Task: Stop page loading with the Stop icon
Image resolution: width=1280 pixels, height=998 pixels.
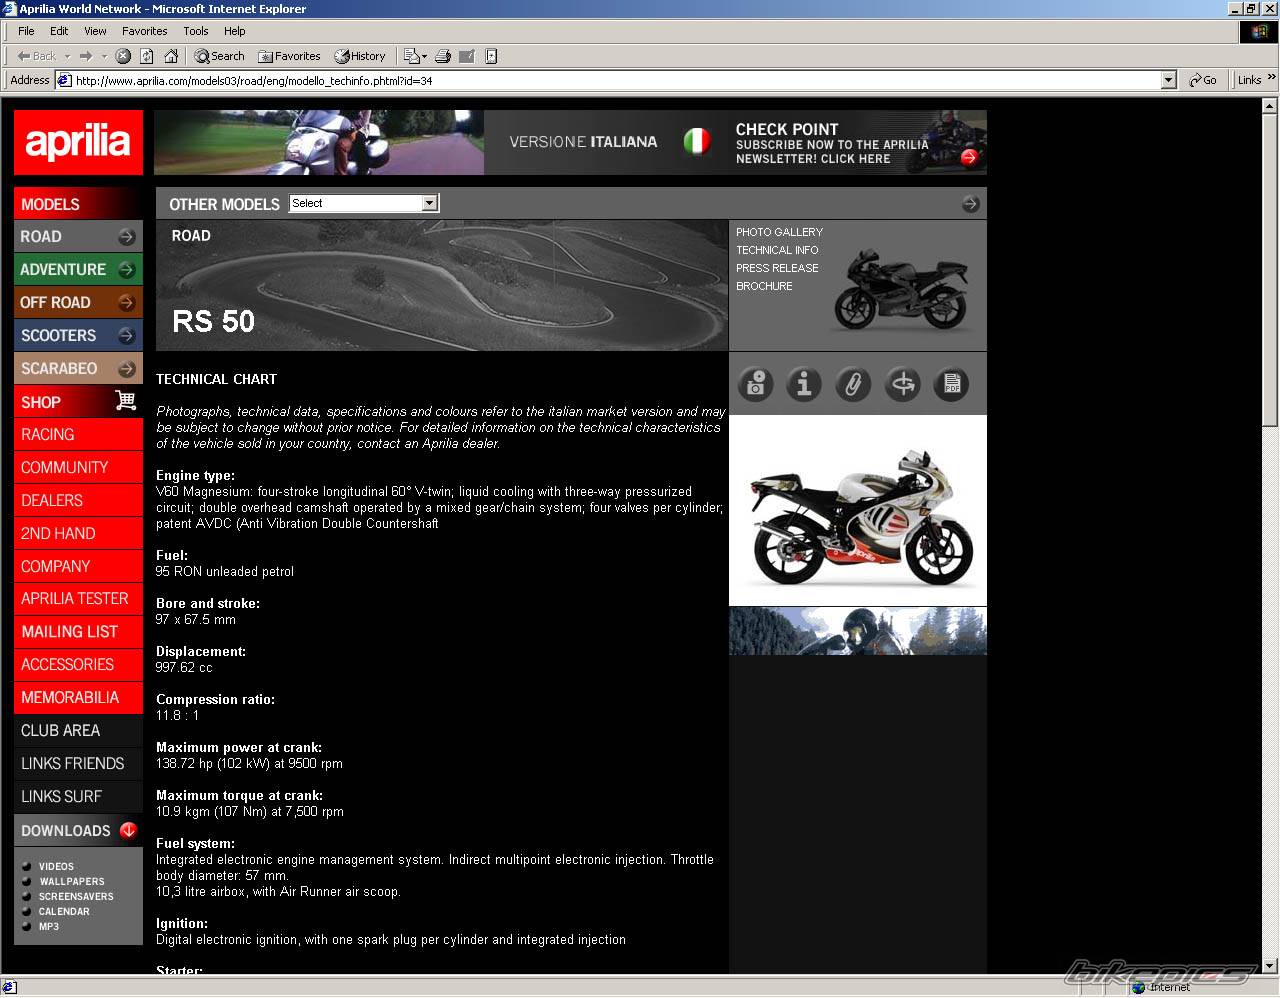Action: pos(123,56)
